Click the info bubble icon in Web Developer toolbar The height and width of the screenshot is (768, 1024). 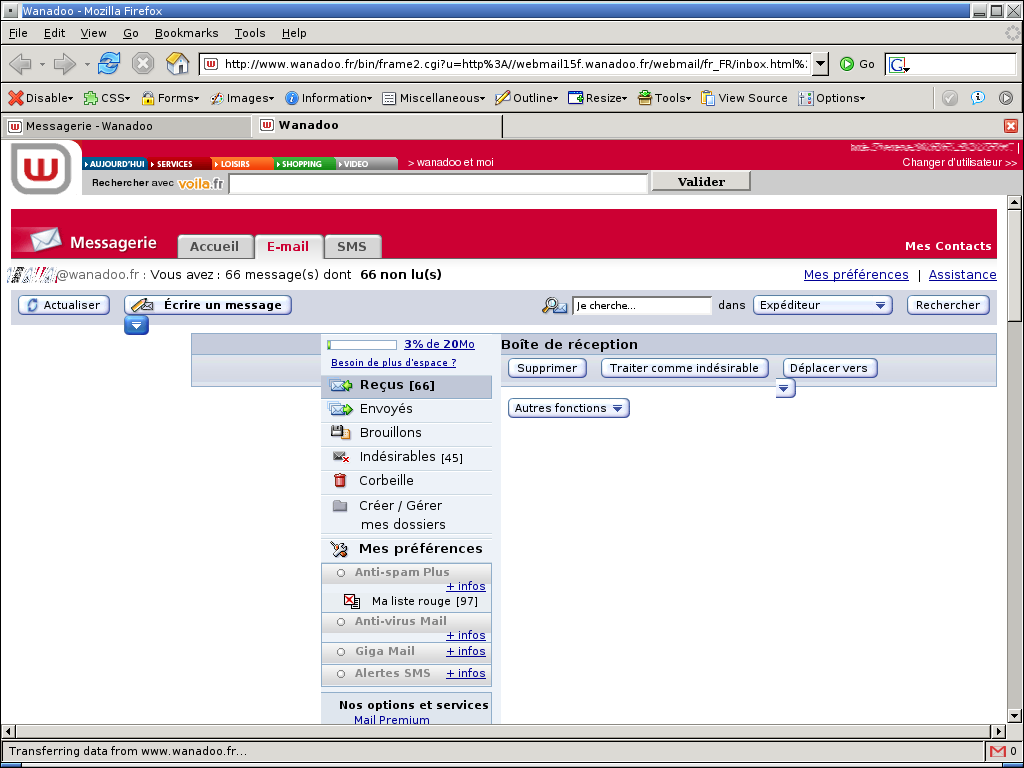click(x=978, y=98)
